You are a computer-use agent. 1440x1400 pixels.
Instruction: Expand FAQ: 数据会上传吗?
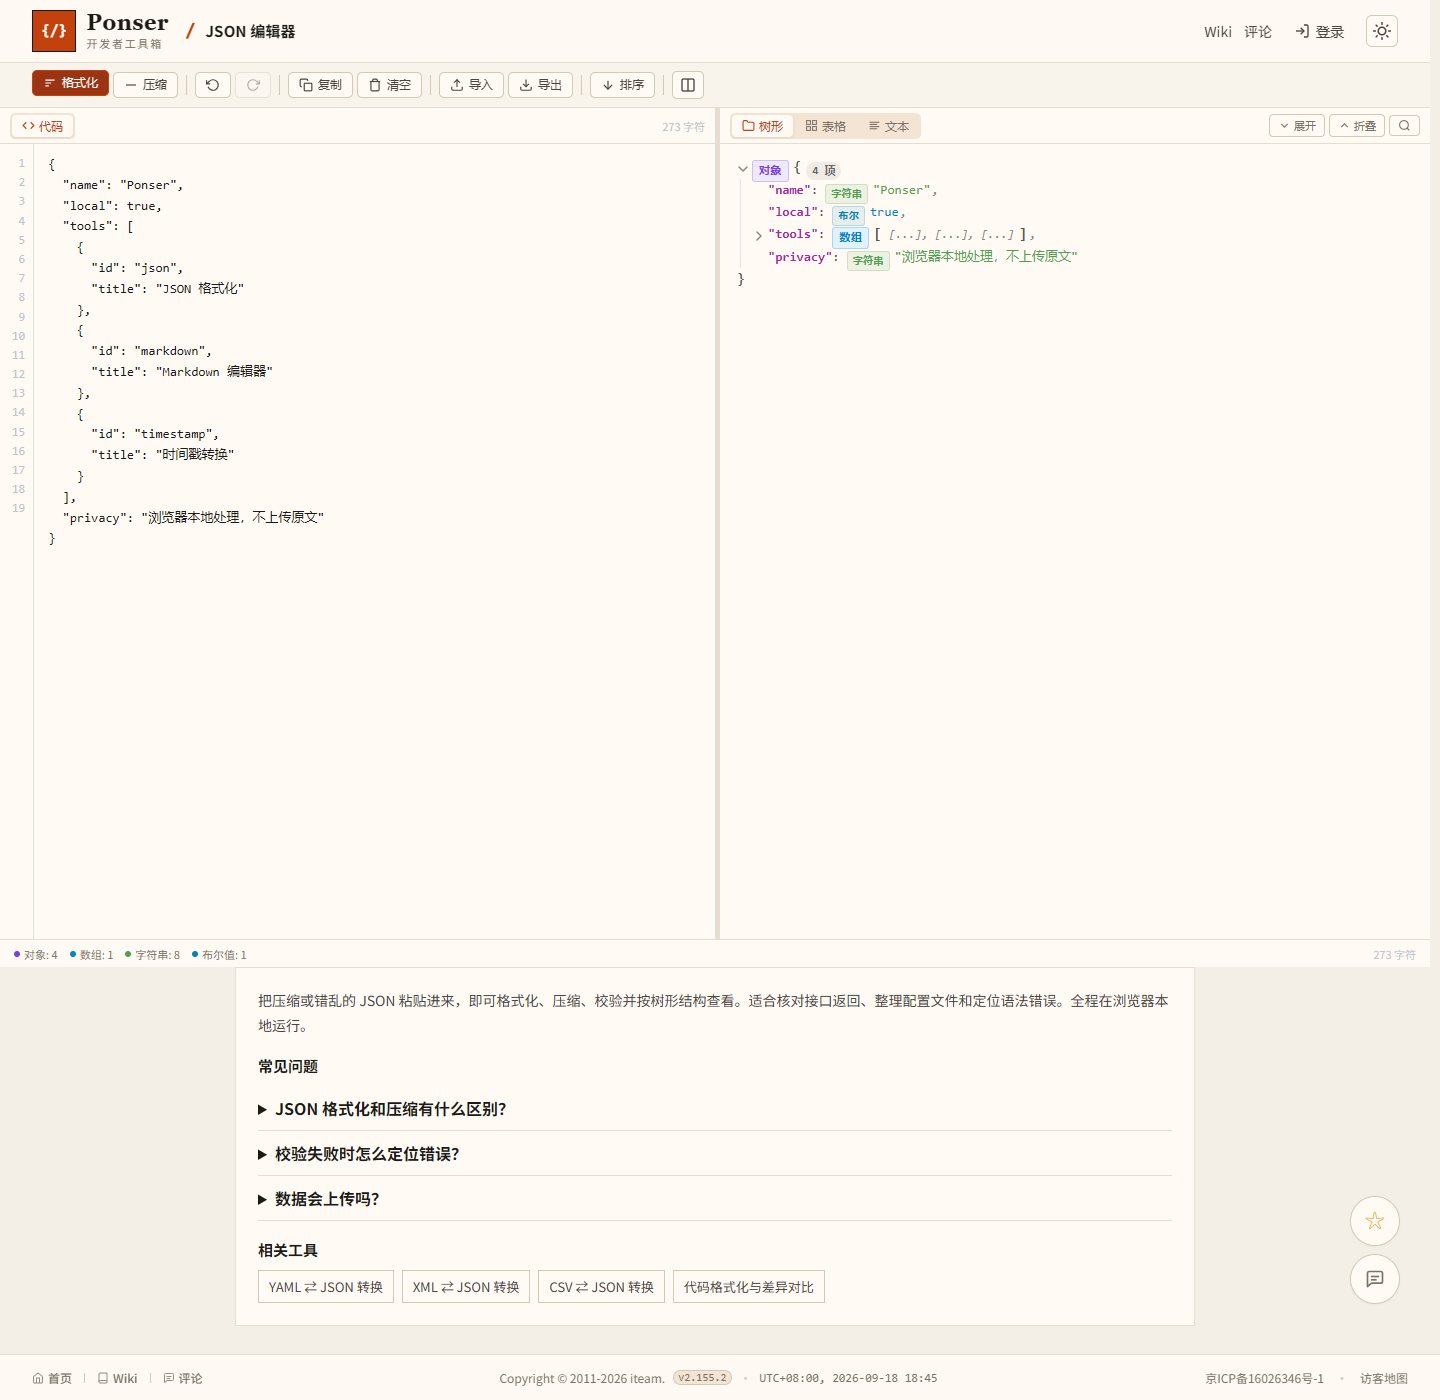click(x=714, y=1199)
